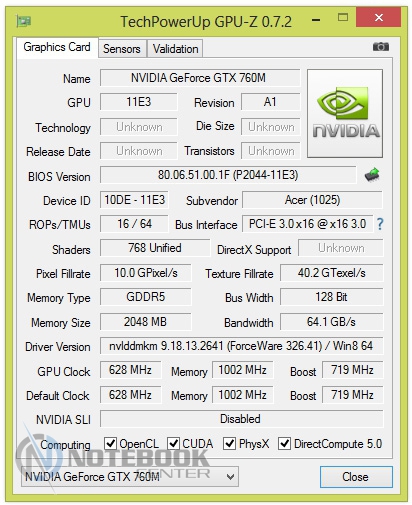Click the Bus Interface question mark

[380, 224]
